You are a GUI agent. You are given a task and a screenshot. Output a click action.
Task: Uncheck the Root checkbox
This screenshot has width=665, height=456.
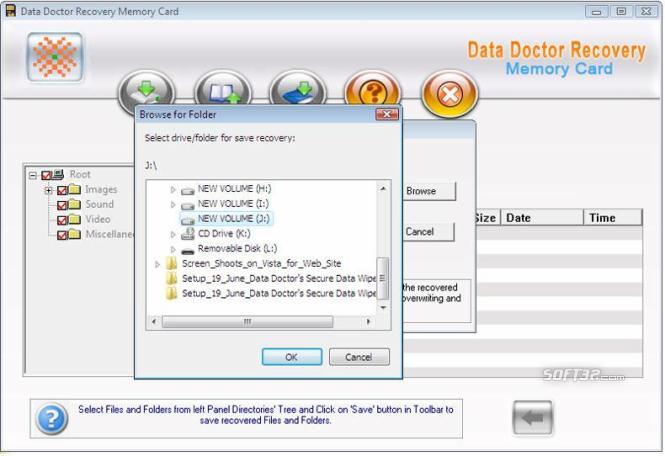click(46, 175)
